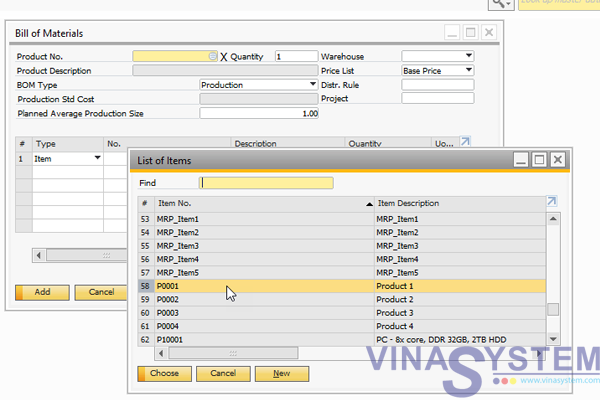This screenshot has height=400, width=600.
Task: Click Choose button in List of Items
Action: [165, 374]
